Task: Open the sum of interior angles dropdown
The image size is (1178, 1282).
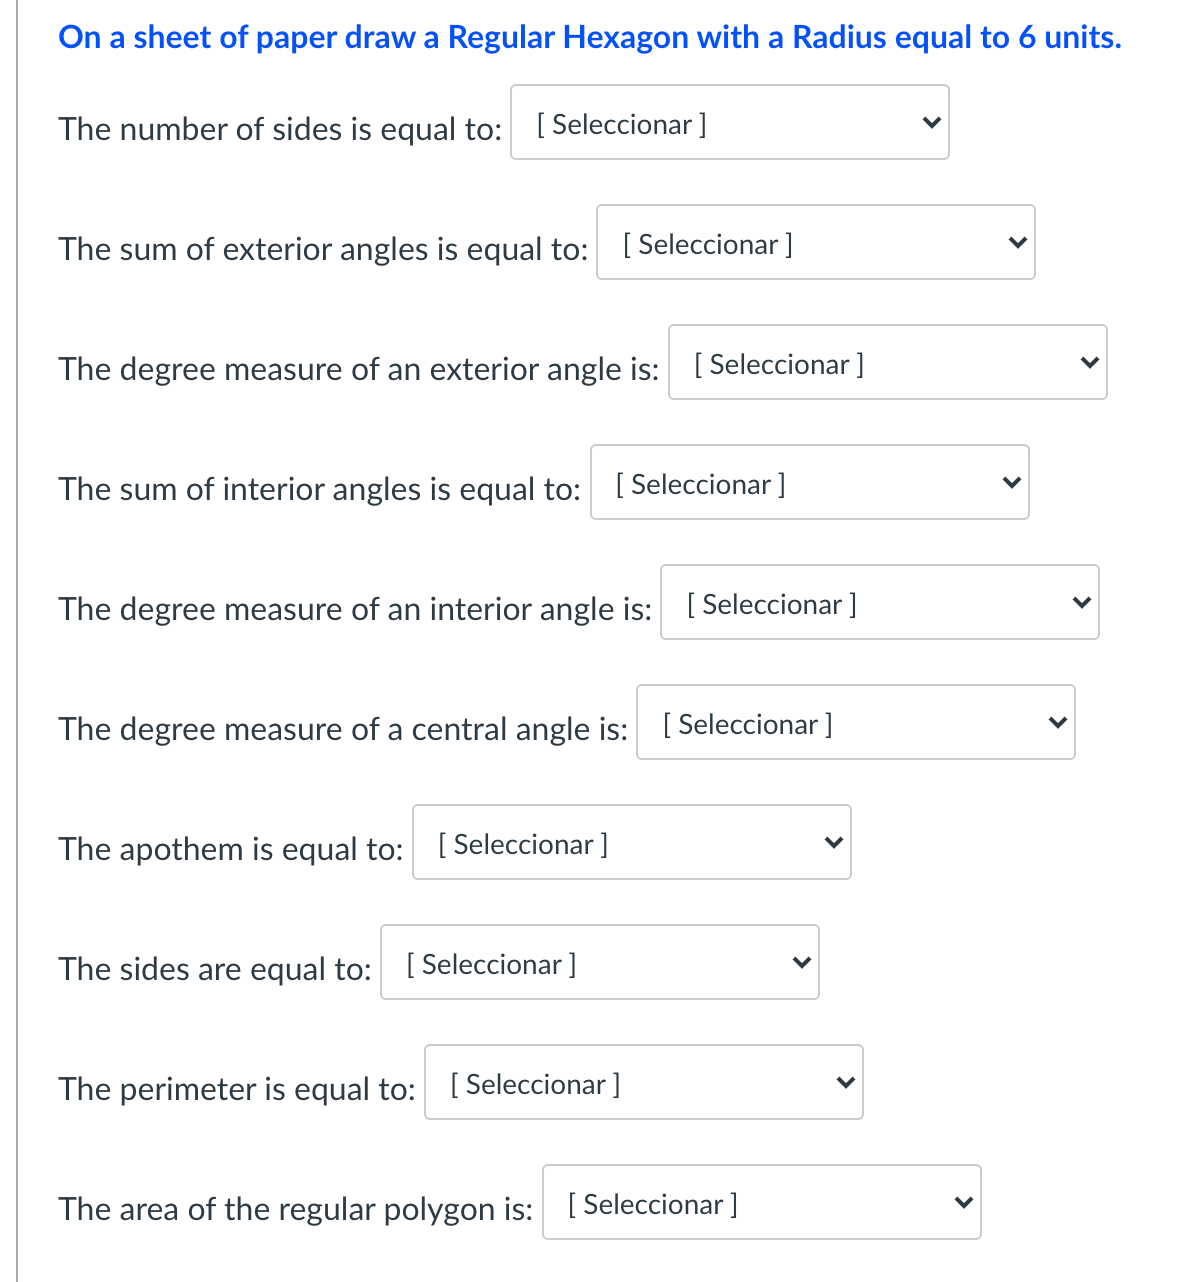Action: click(x=809, y=482)
